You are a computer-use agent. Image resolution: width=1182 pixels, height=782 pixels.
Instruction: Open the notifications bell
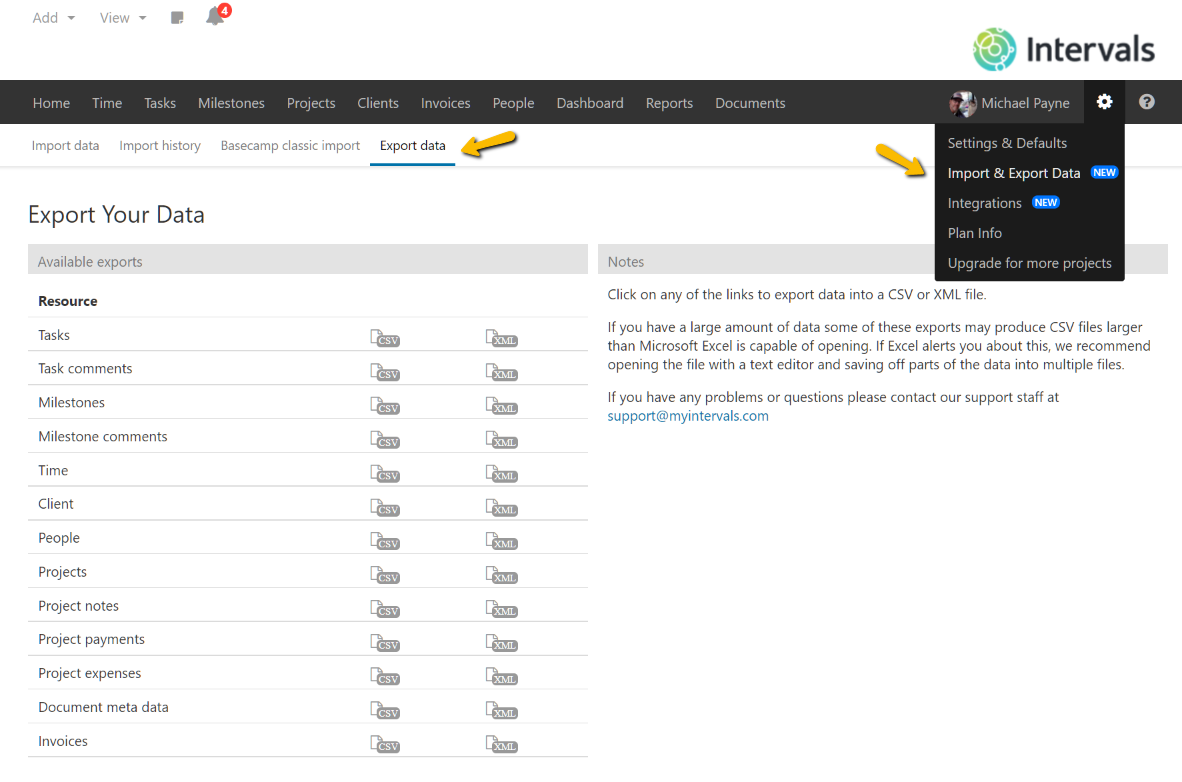pyautogui.click(x=215, y=17)
